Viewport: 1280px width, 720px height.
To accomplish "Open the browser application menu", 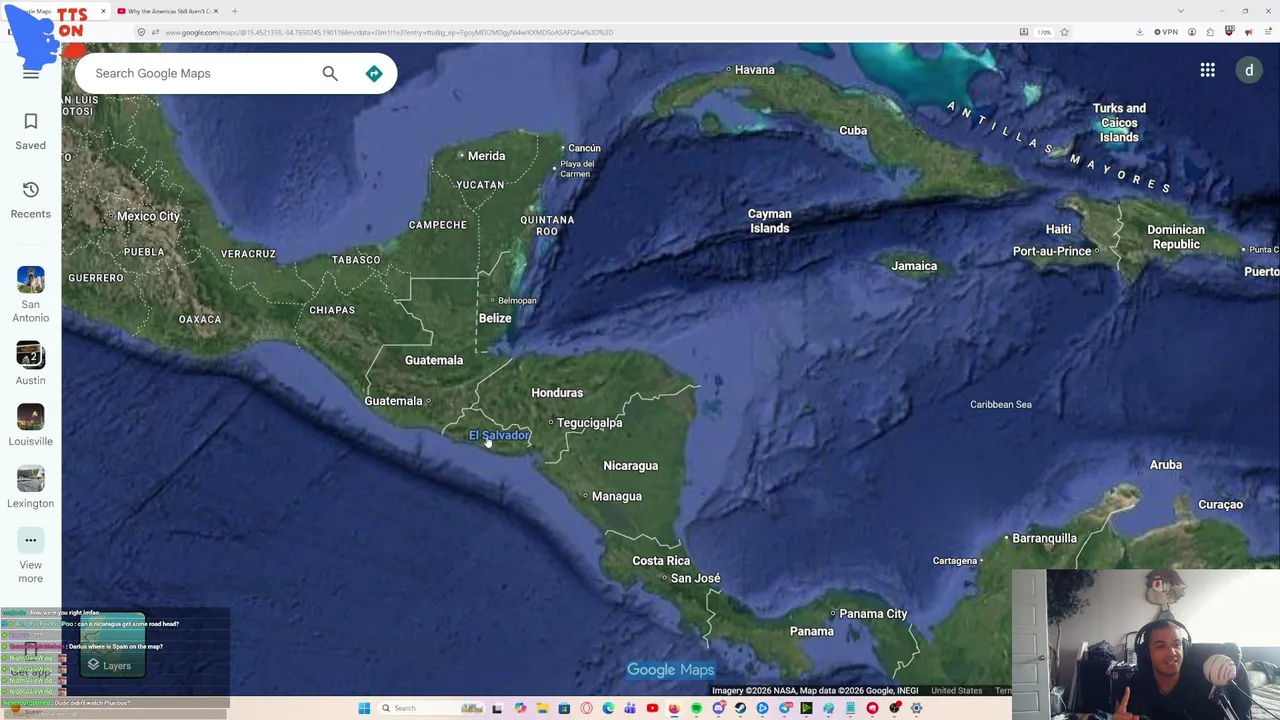I will tap(1266, 32).
